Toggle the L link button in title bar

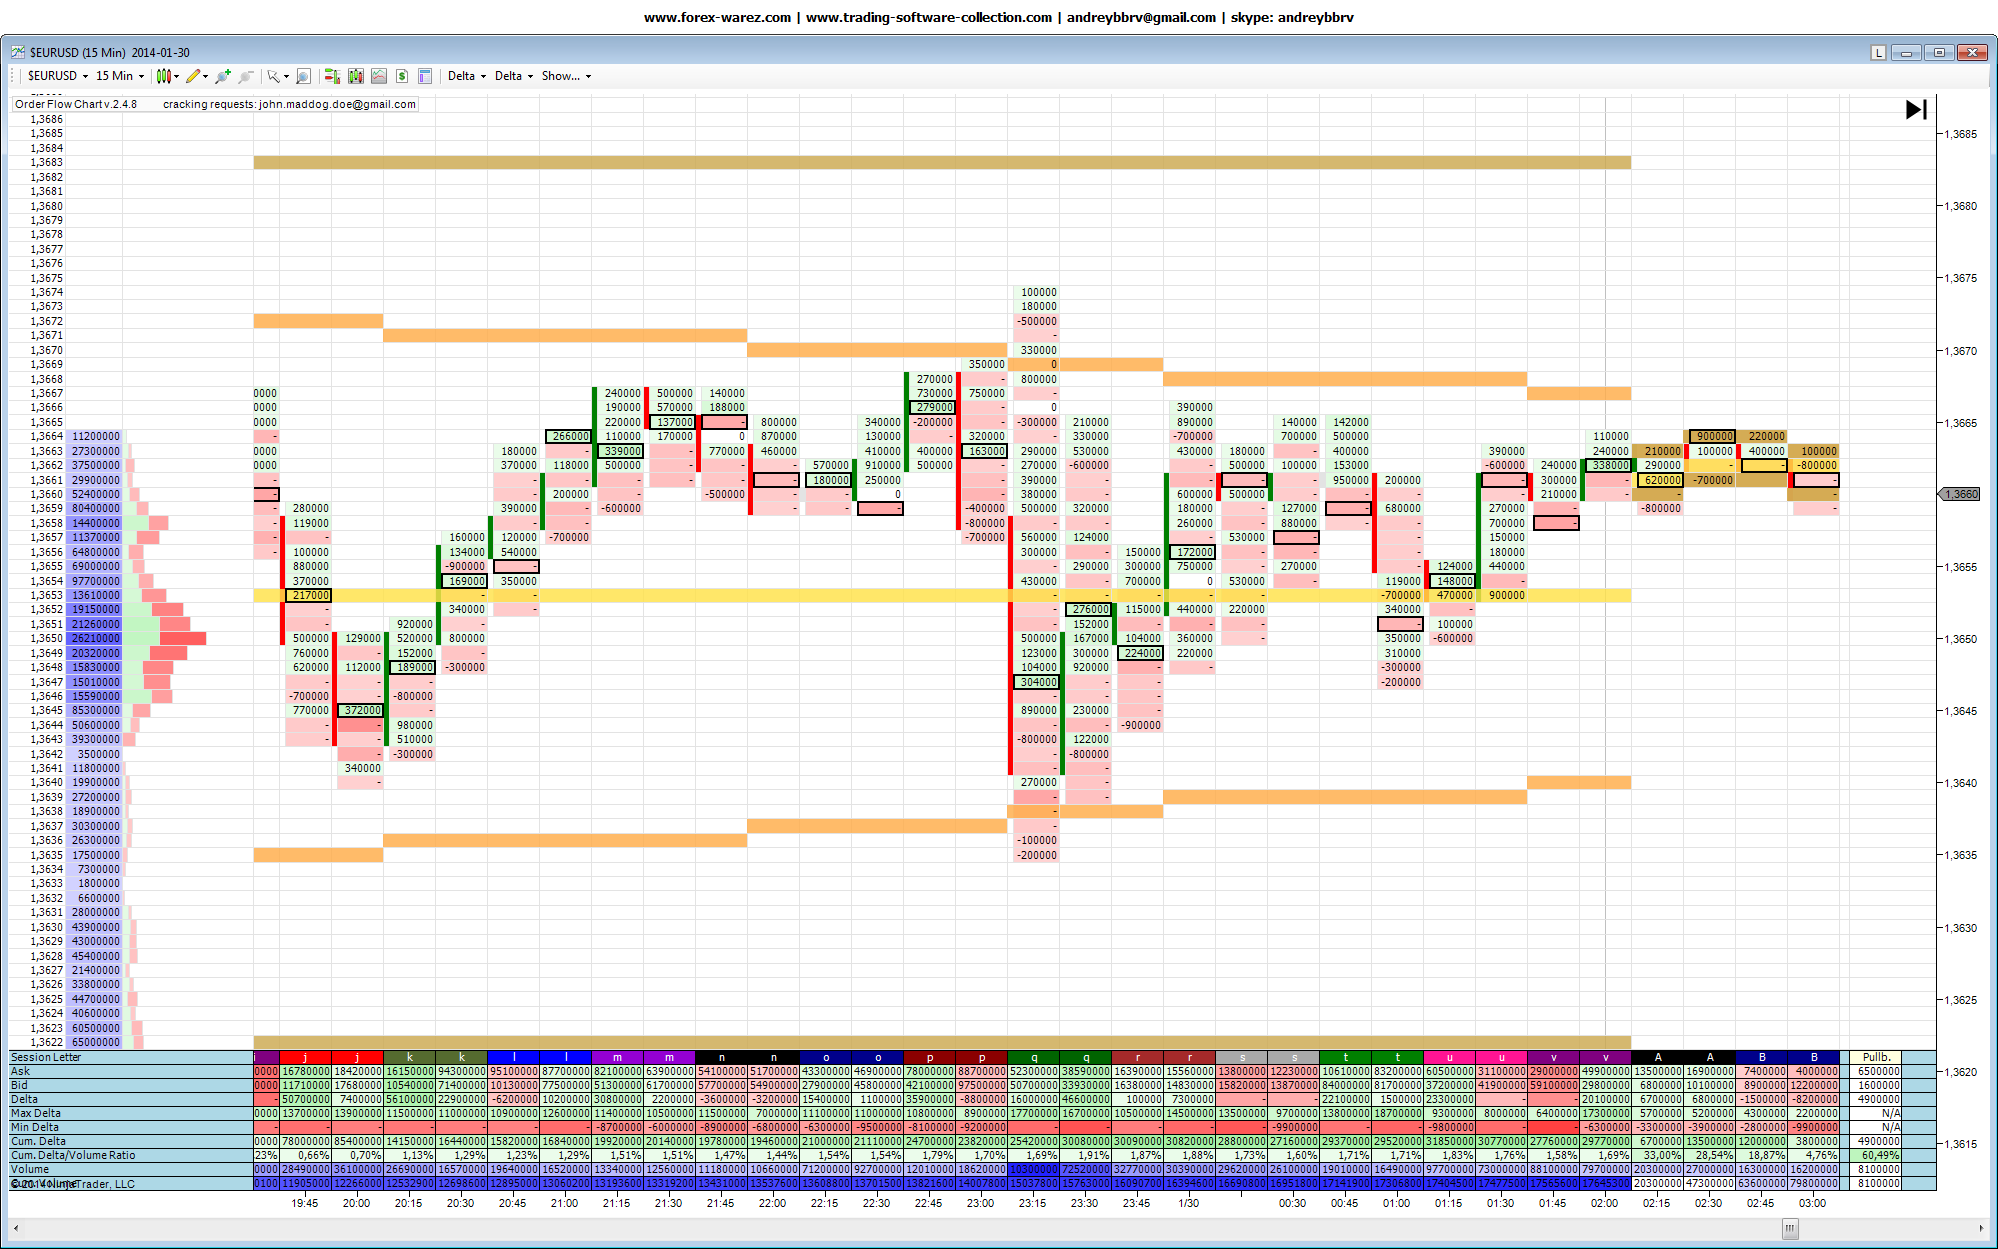pos(1878,53)
